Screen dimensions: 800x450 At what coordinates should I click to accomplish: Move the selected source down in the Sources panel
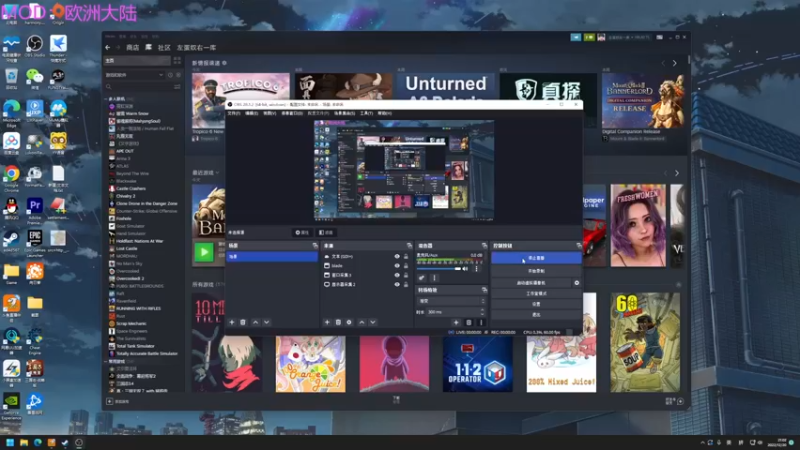click(x=372, y=322)
